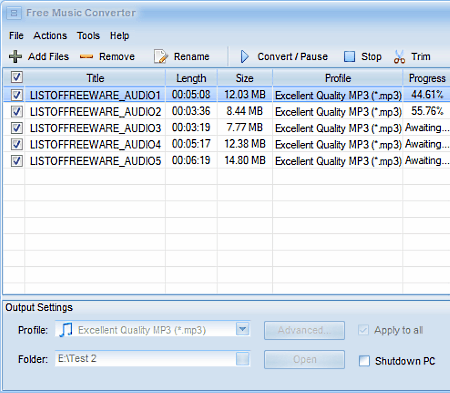Toggle the Apply to all checkbox
This screenshot has width=450, height=393.
tap(363, 330)
